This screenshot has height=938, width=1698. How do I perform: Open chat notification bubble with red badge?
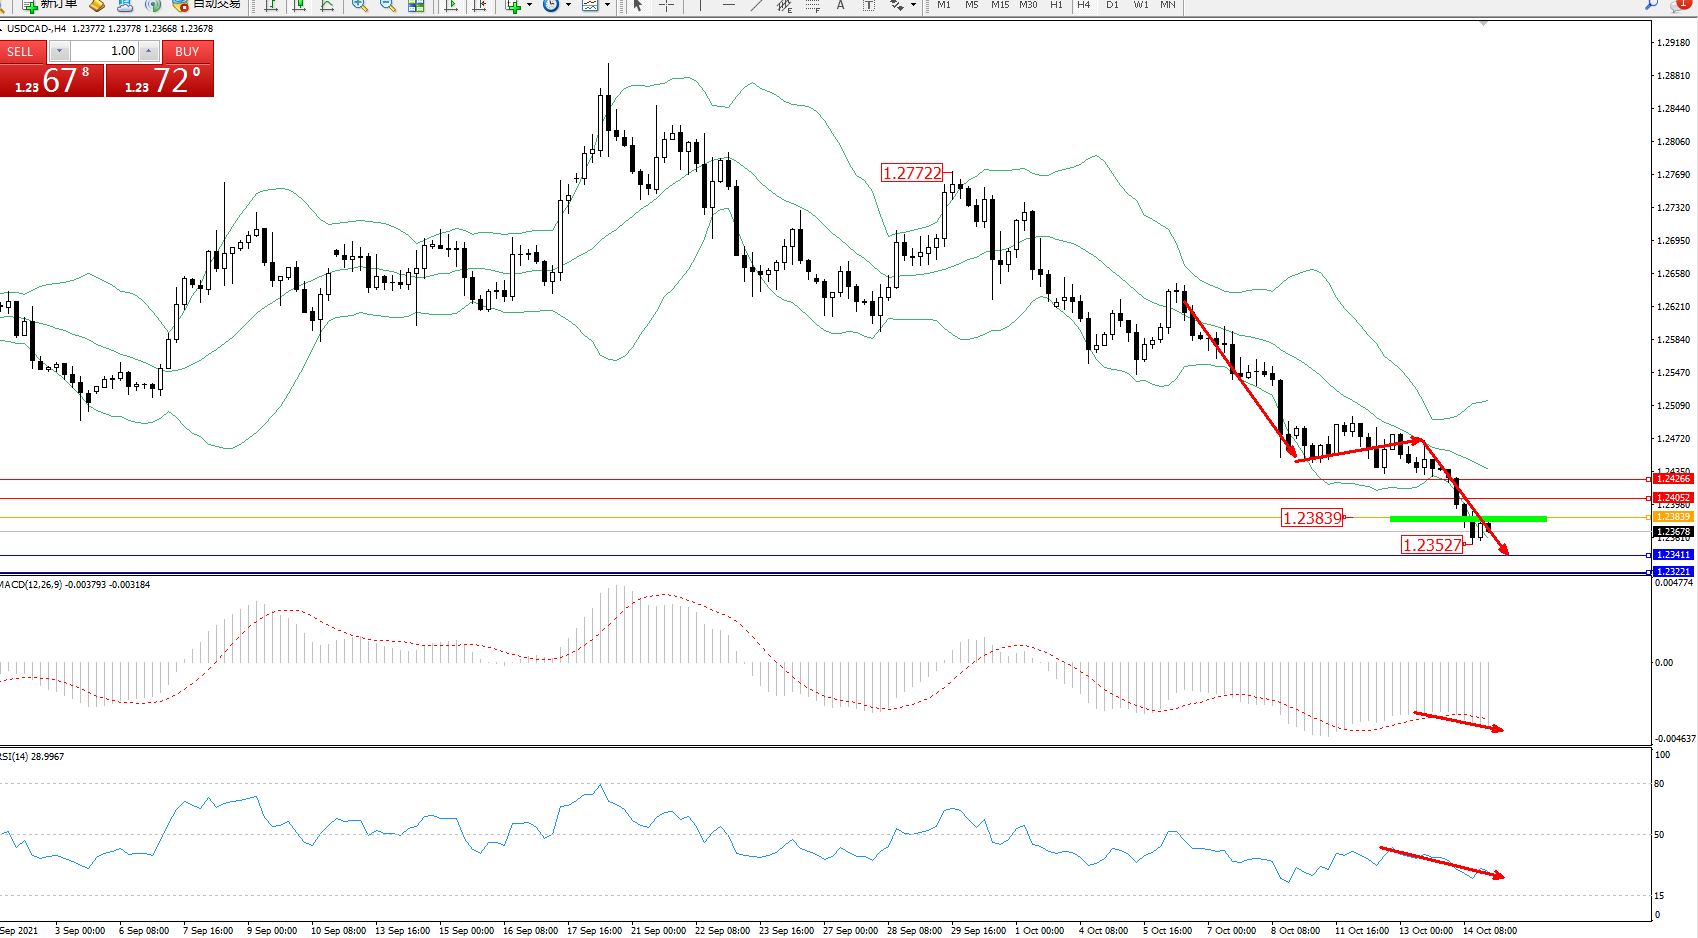[1680, 5]
